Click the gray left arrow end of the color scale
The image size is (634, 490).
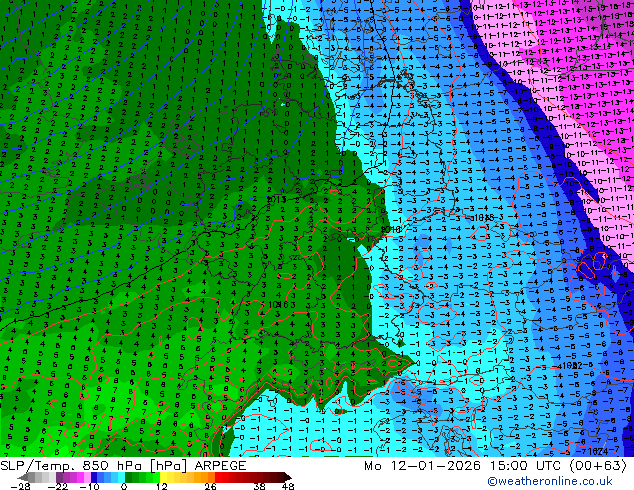(x=22, y=477)
